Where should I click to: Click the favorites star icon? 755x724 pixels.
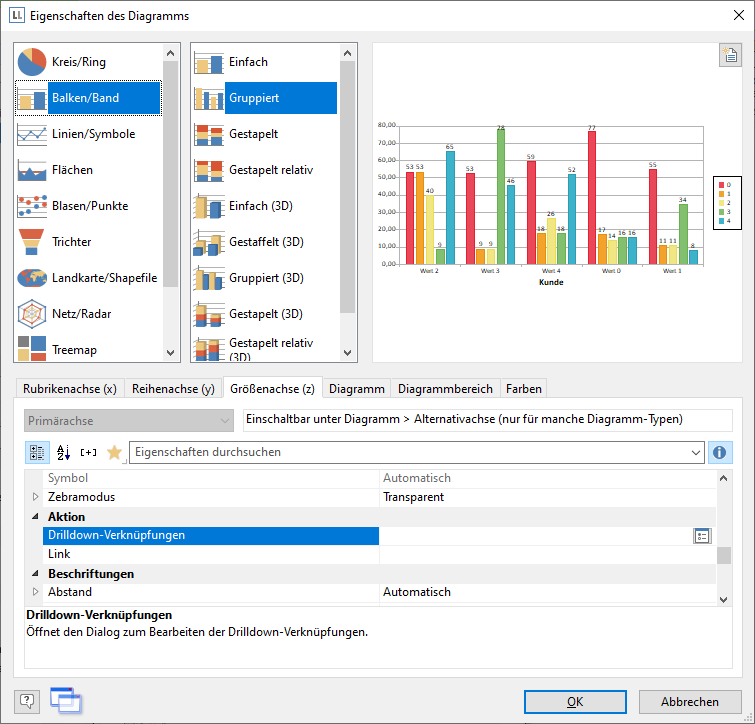point(114,452)
